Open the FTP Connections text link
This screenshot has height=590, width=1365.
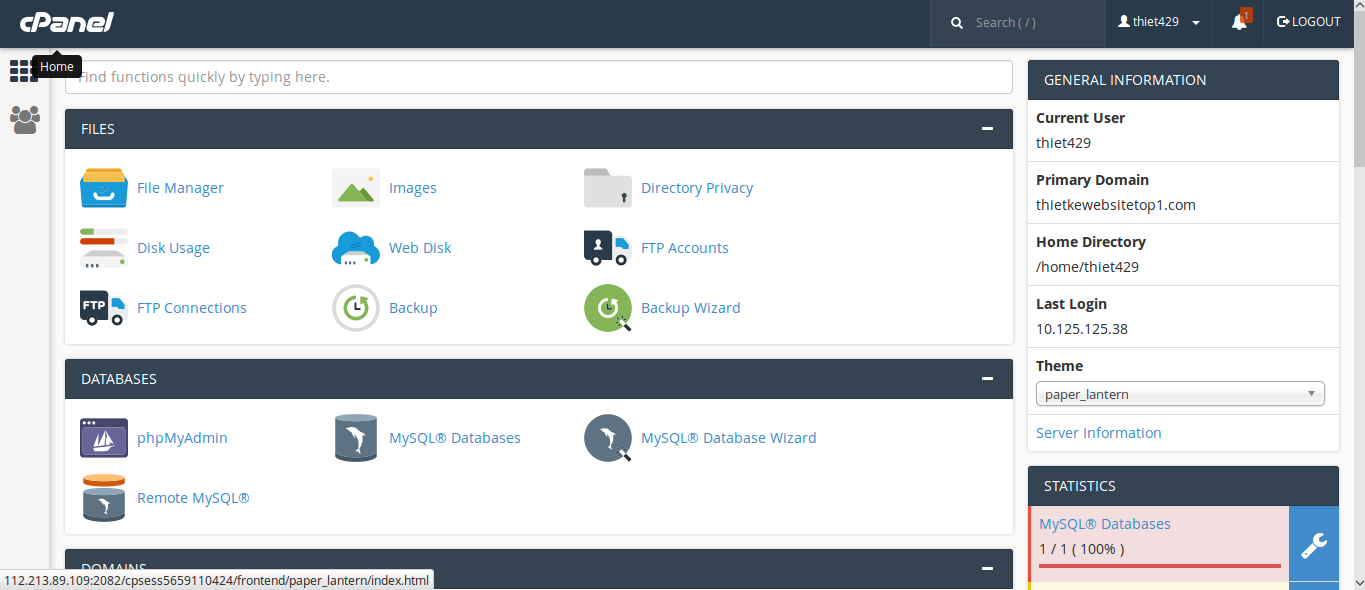(192, 308)
